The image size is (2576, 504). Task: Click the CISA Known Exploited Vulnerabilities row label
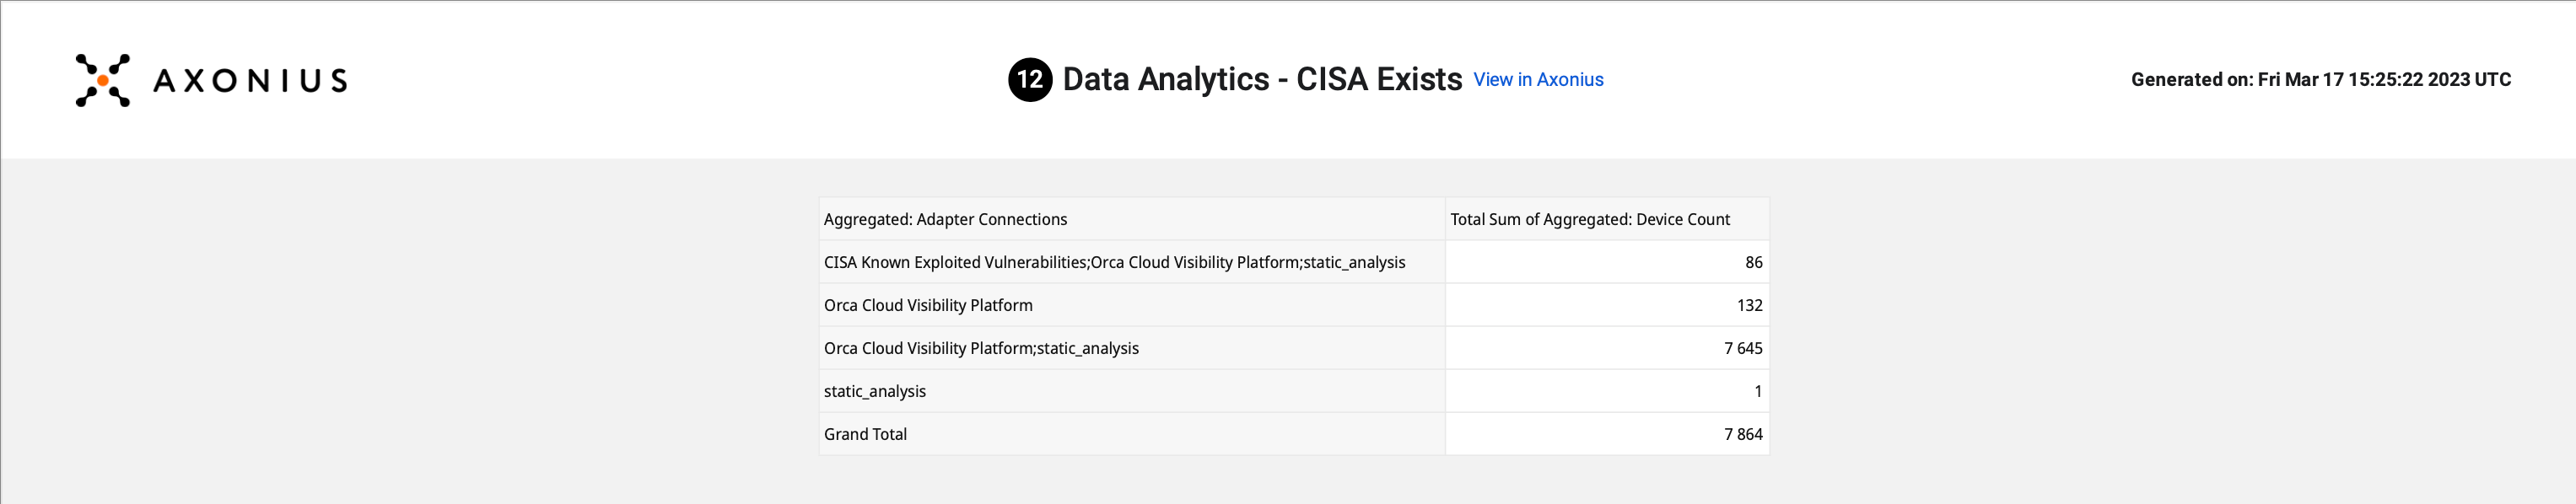[x=1114, y=262]
